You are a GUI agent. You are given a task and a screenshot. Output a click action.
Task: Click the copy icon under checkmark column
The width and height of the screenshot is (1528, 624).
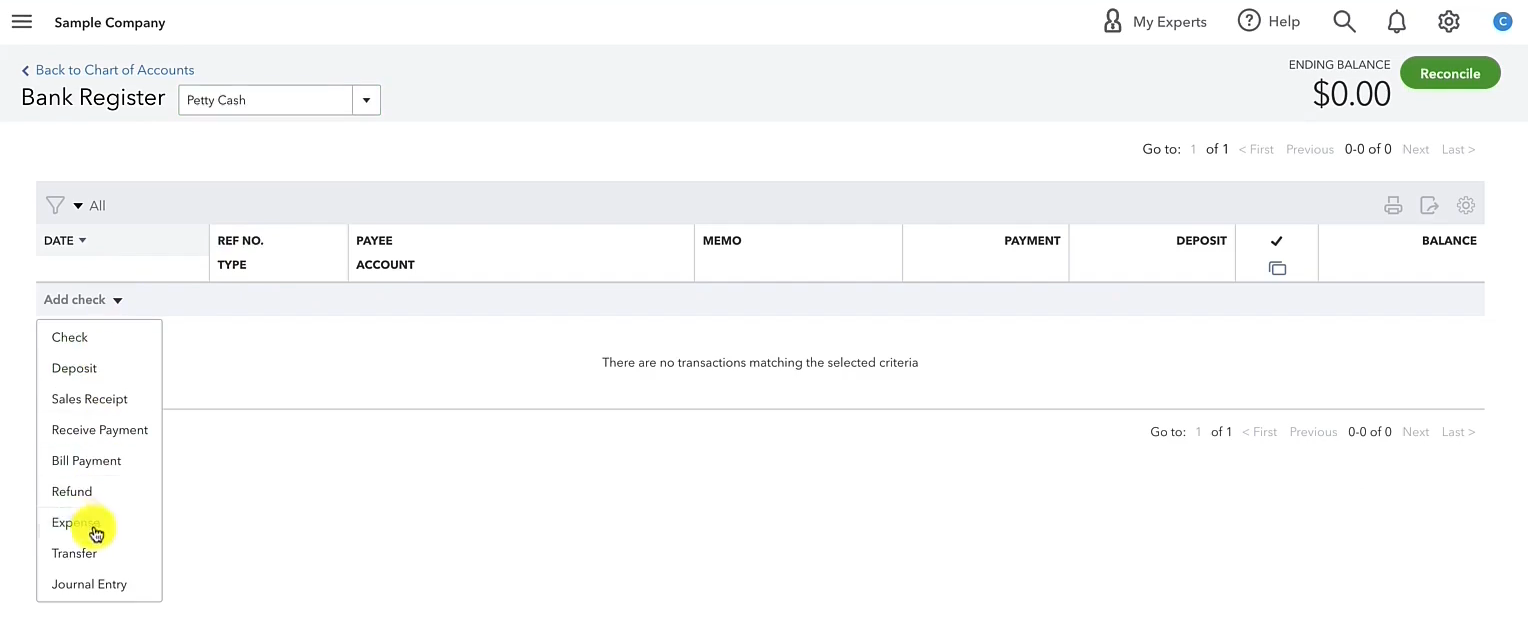[1277, 268]
